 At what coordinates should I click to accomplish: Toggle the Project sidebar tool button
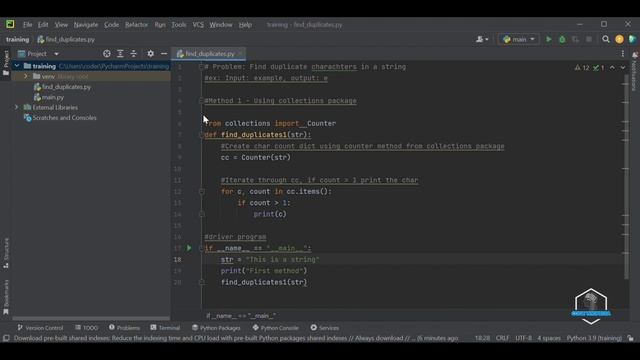[x=6, y=63]
